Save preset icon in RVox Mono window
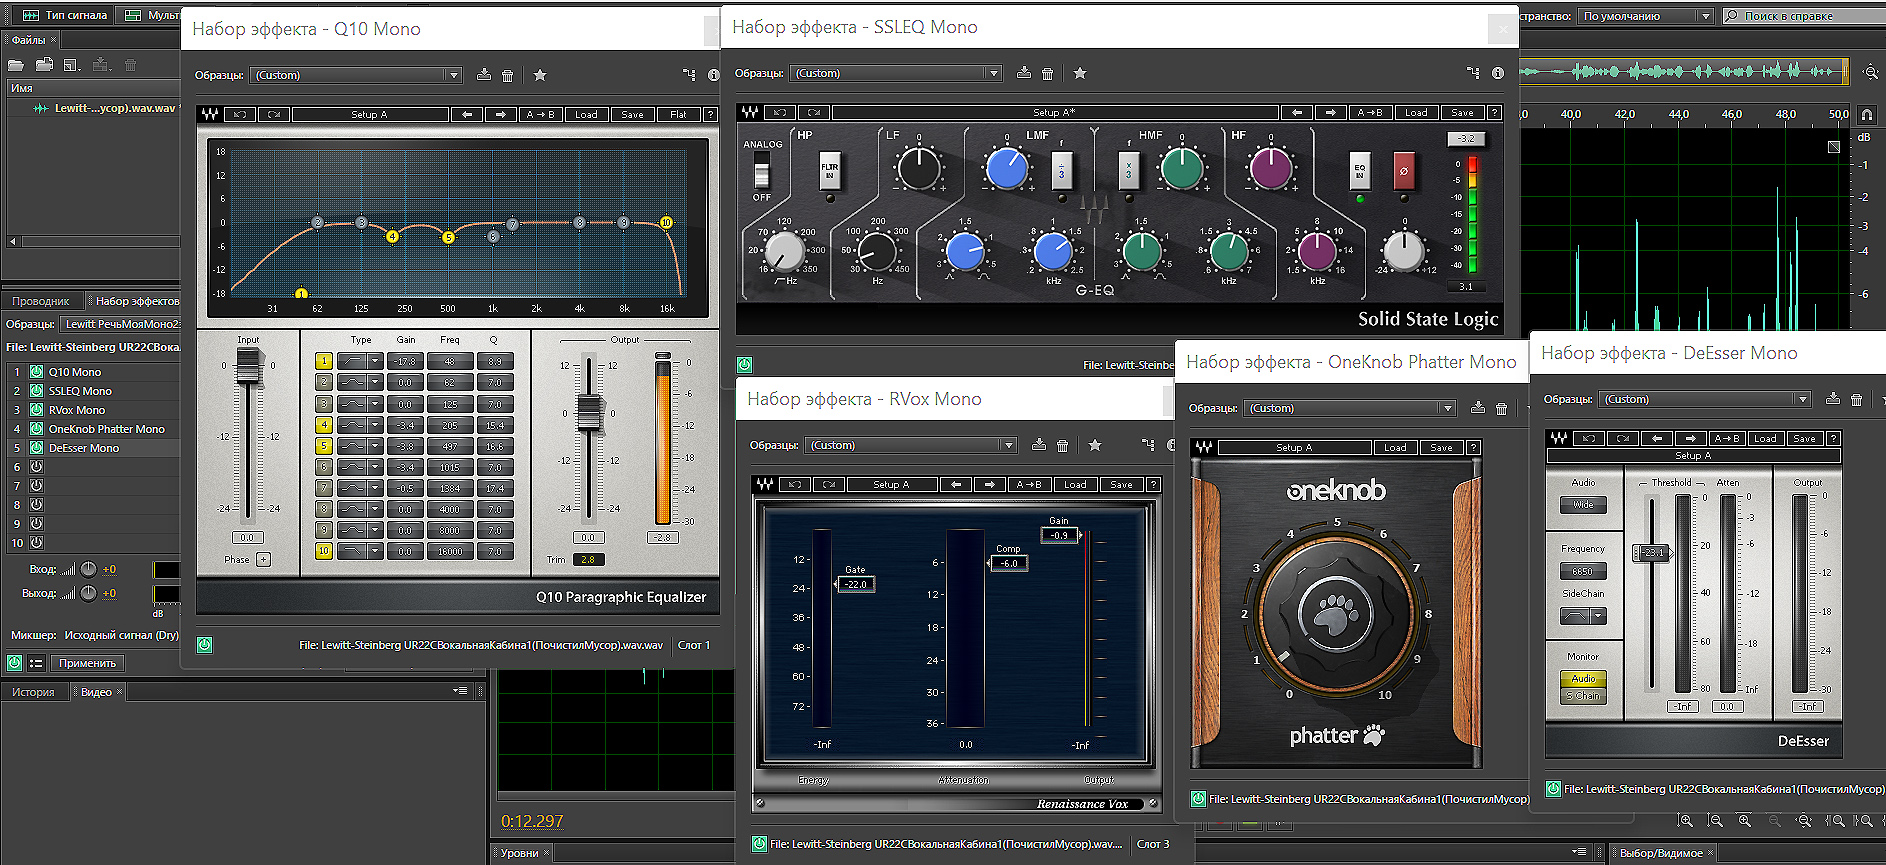The height and width of the screenshot is (865, 1886). (x=1039, y=445)
